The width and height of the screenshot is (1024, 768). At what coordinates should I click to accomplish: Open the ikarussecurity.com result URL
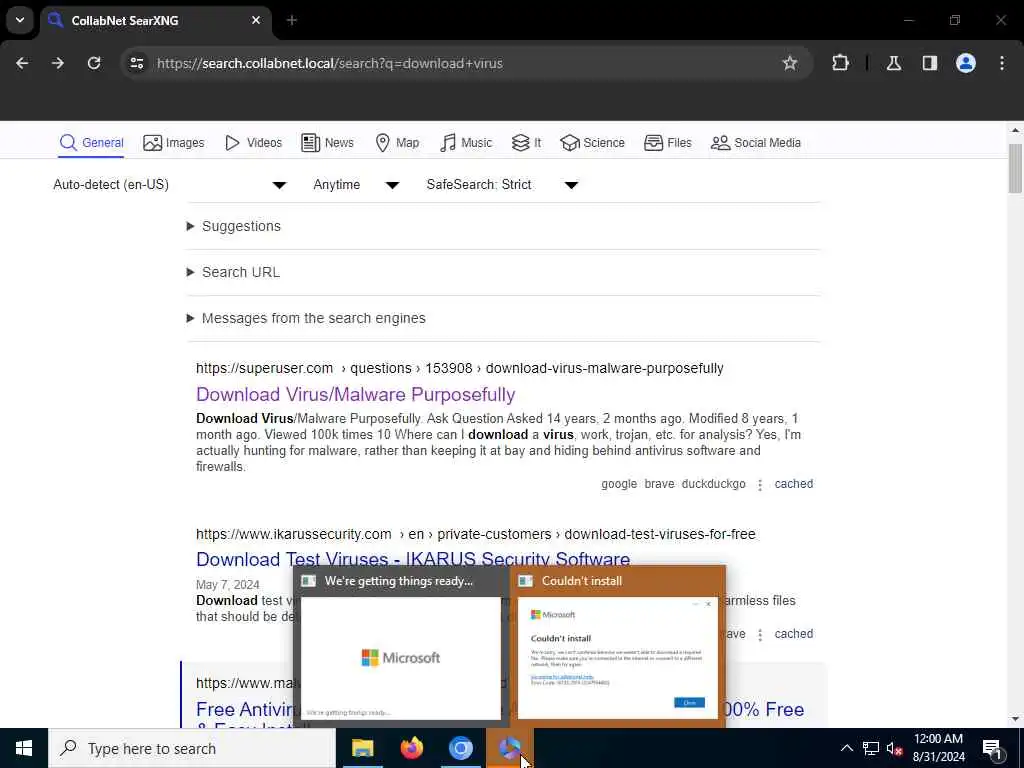coord(475,534)
